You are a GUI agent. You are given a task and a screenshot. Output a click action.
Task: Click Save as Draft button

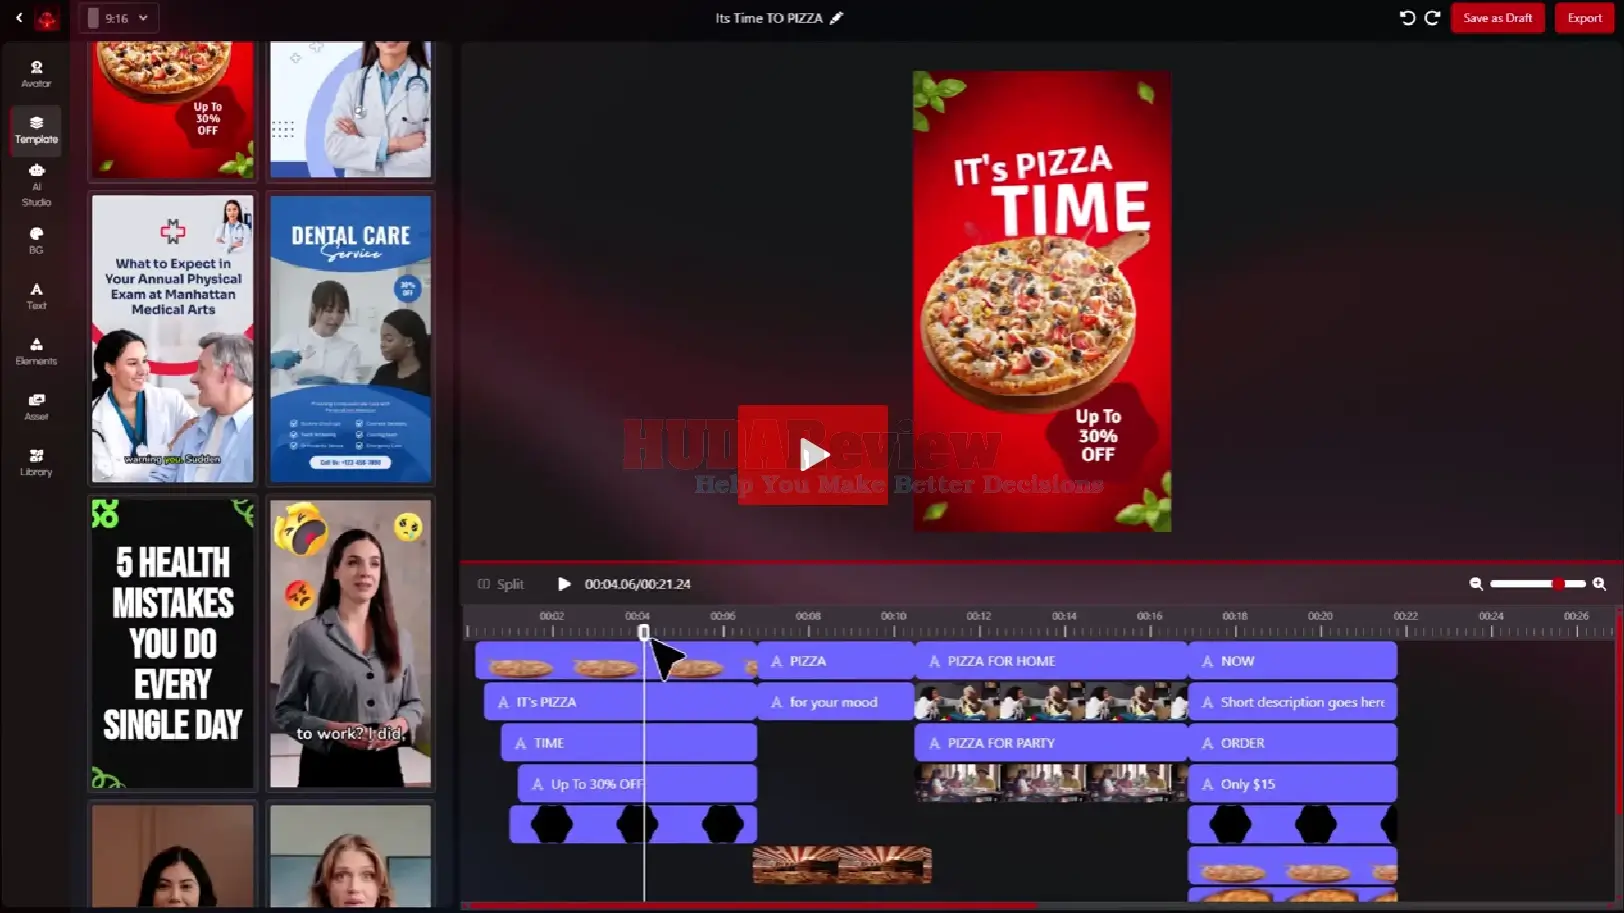(1497, 18)
